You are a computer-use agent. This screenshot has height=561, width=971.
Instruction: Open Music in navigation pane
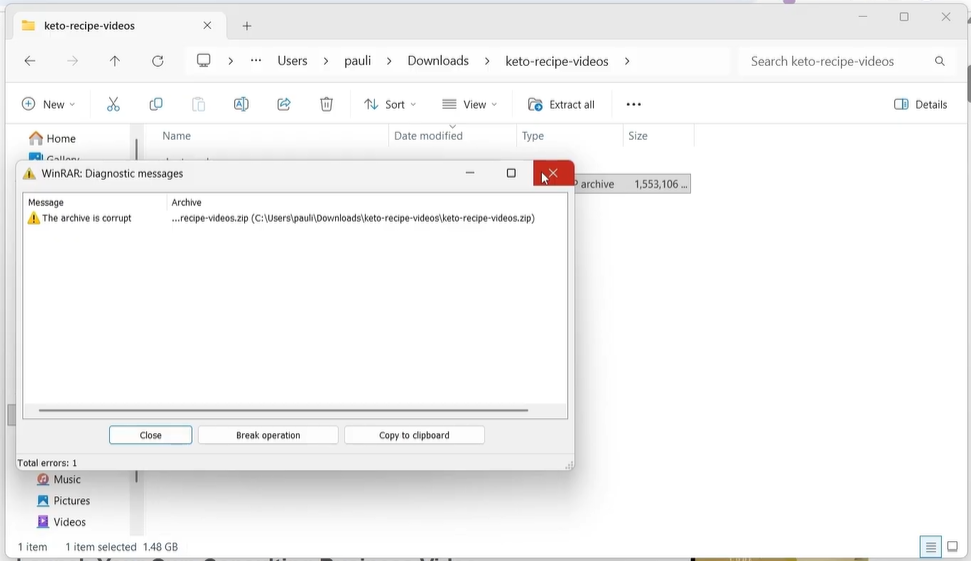[59, 479]
